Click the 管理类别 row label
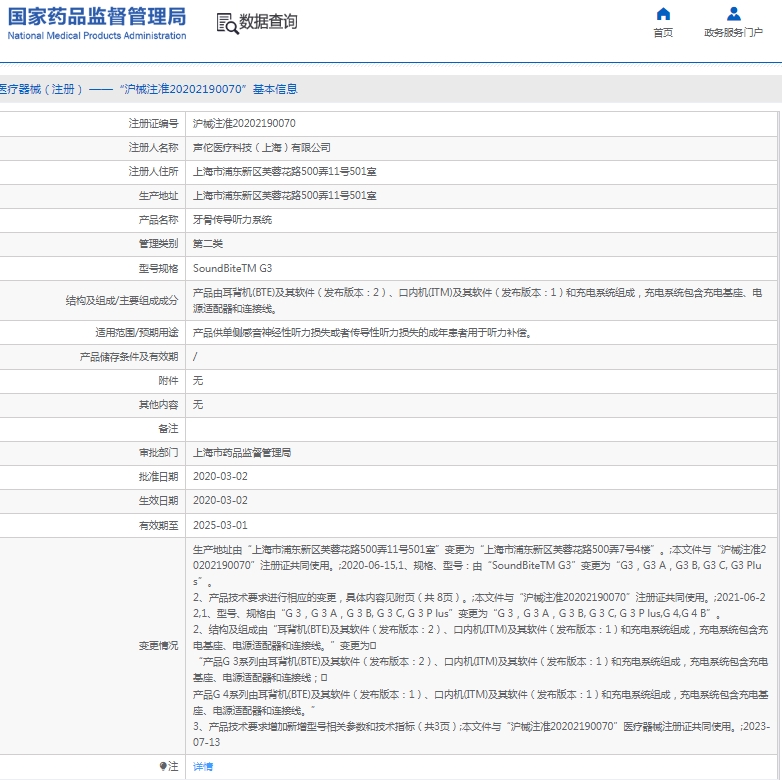782x780 pixels. coord(158,243)
